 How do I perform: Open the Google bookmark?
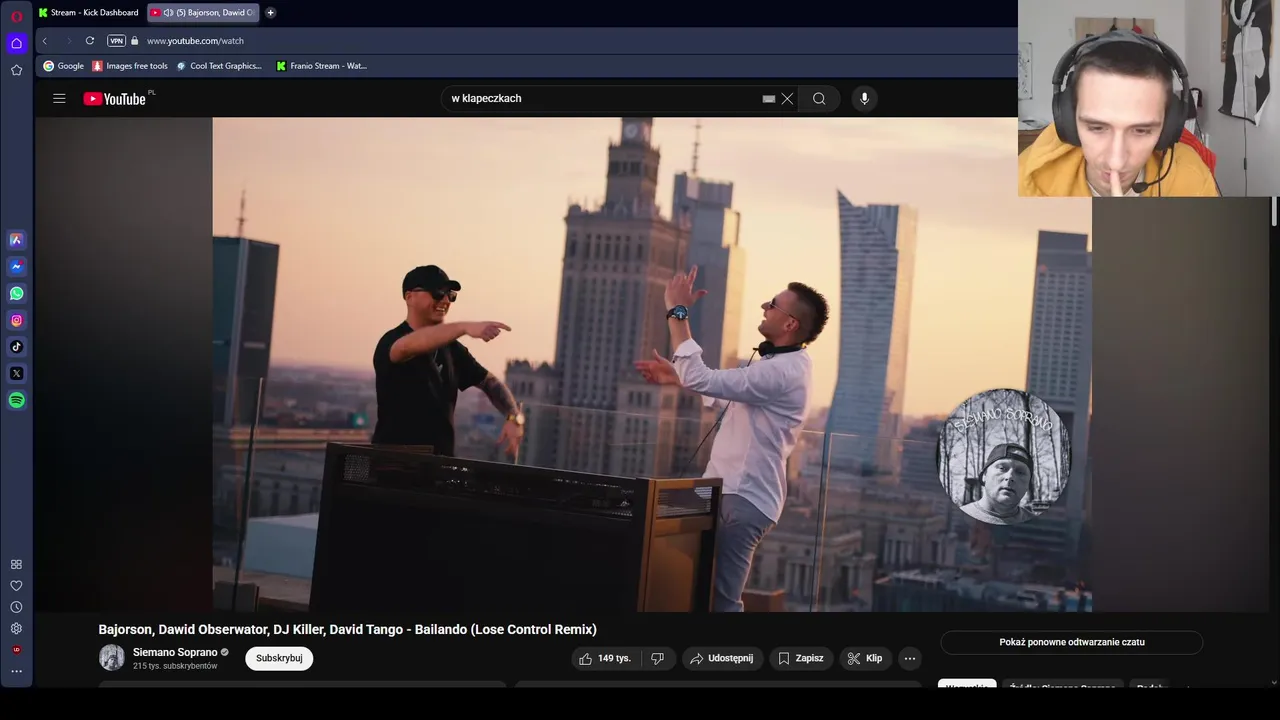tap(63, 66)
